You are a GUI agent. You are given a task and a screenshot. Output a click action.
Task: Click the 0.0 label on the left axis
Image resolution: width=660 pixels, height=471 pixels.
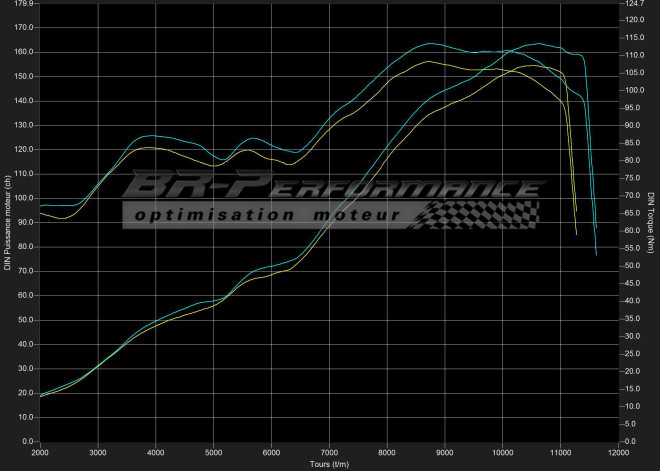click(x=26, y=441)
